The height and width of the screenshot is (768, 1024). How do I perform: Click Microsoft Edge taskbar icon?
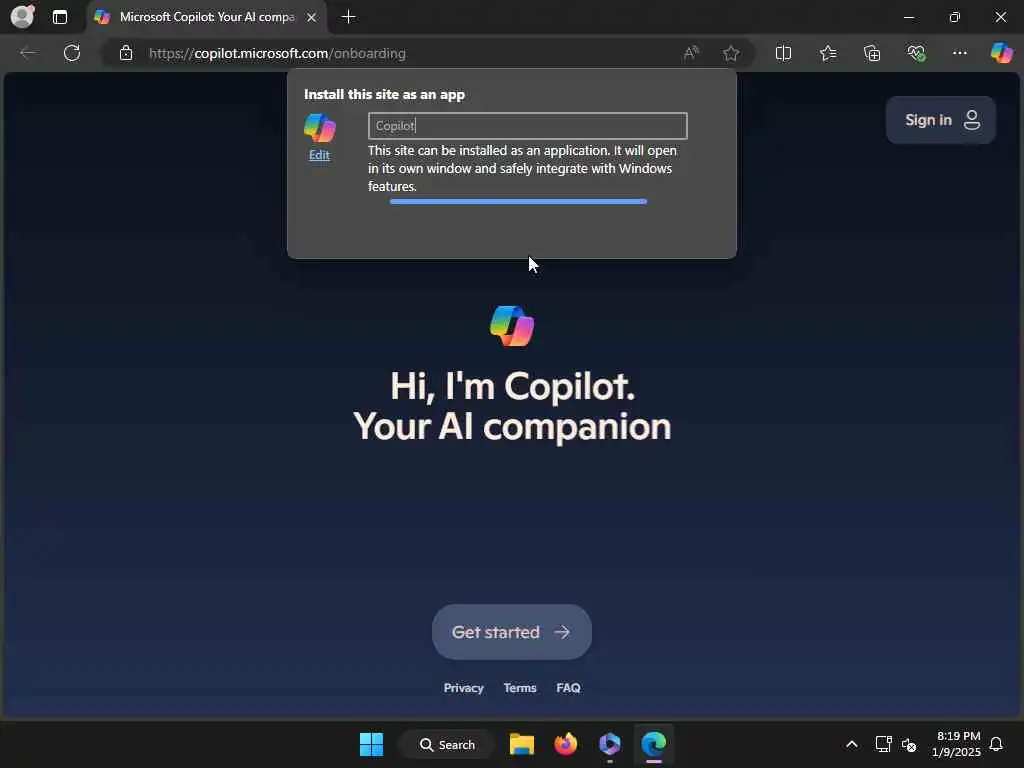coord(654,744)
